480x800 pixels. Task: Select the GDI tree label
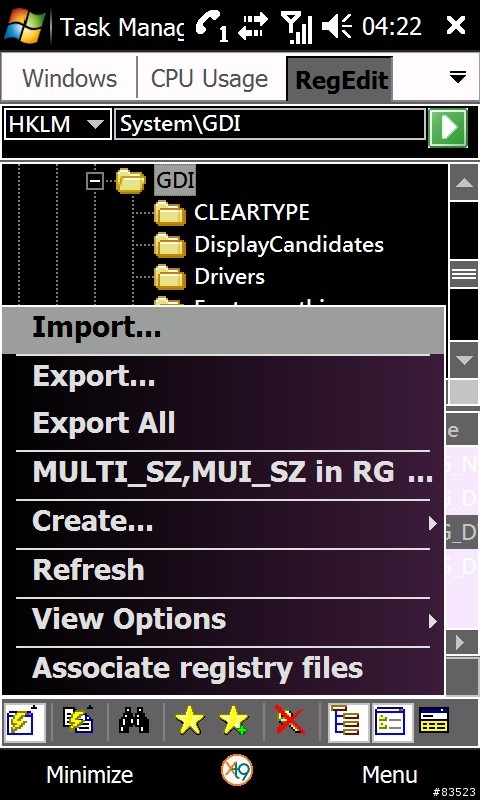(x=175, y=181)
